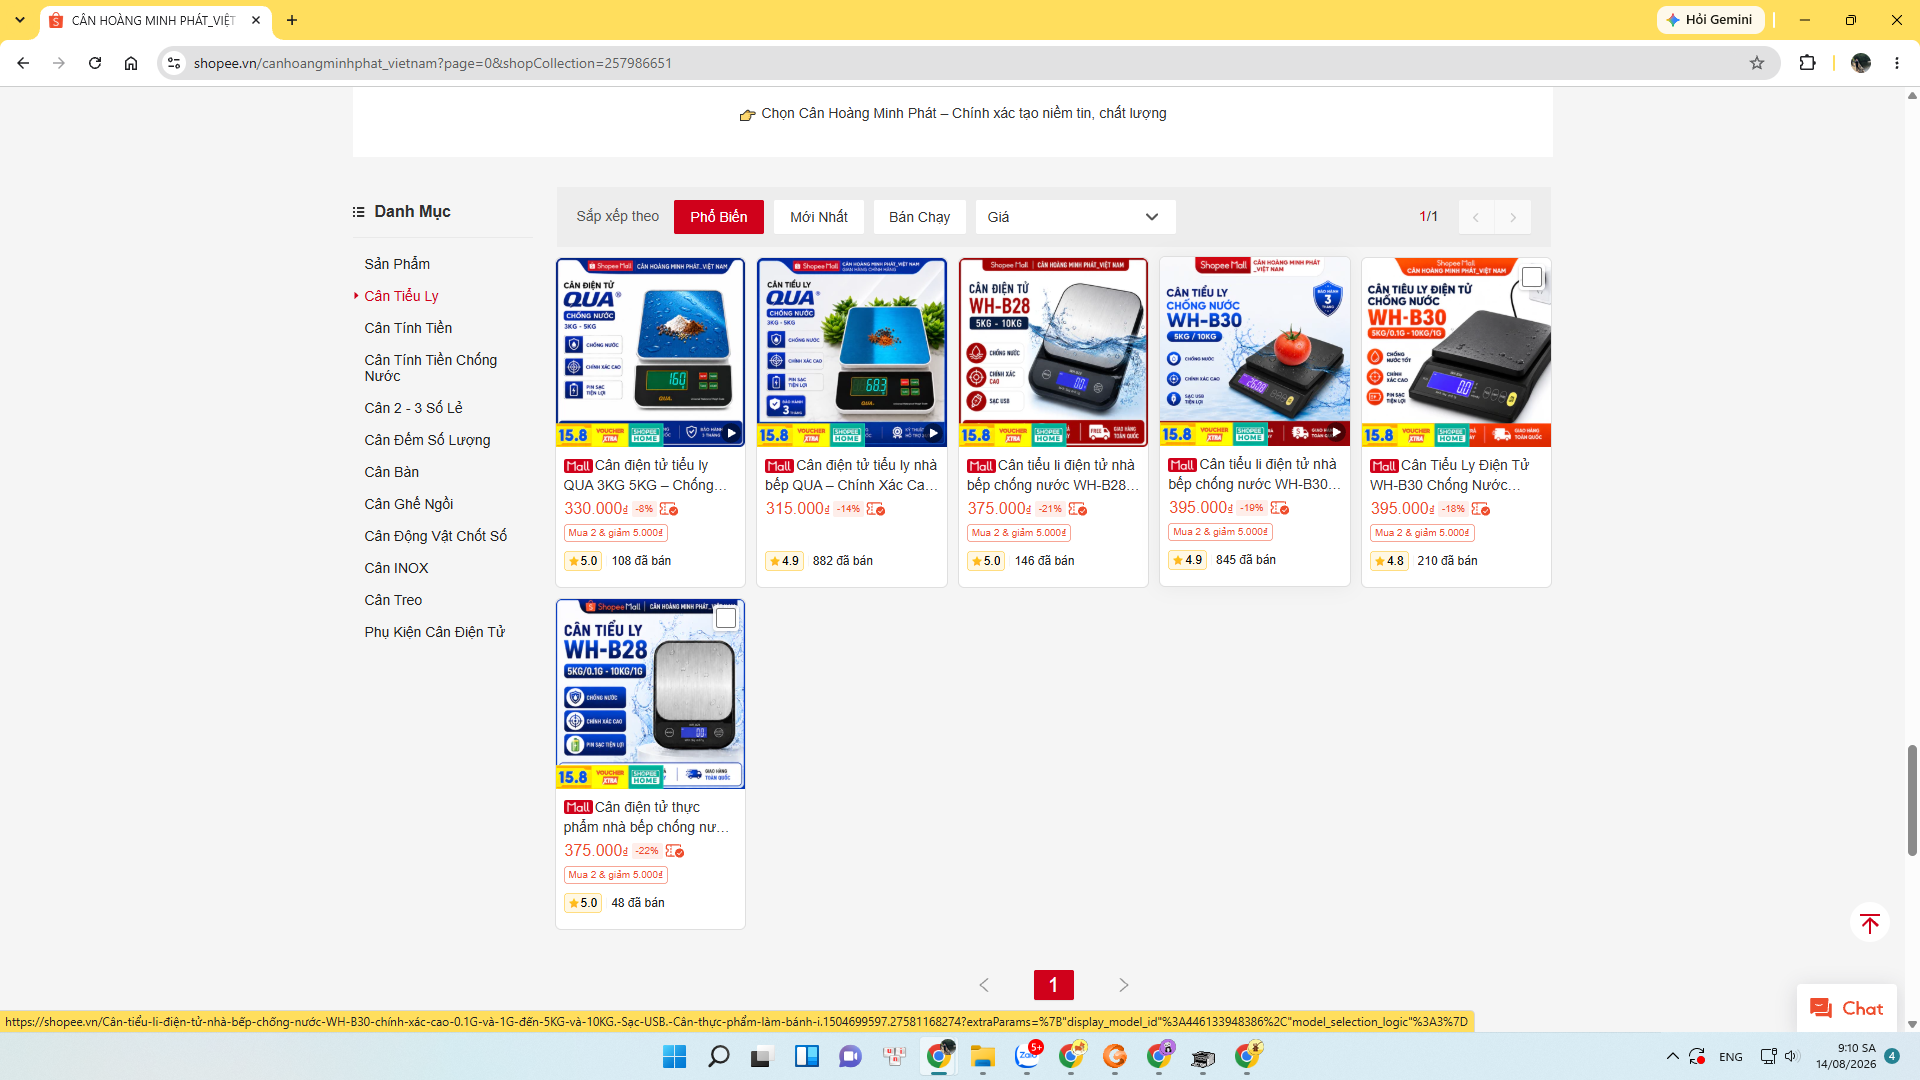Tick the checkbox on the Cân Tiểu Ly WH-B28 image
Screen dimensions: 1920x1080
[x=726, y=618]
